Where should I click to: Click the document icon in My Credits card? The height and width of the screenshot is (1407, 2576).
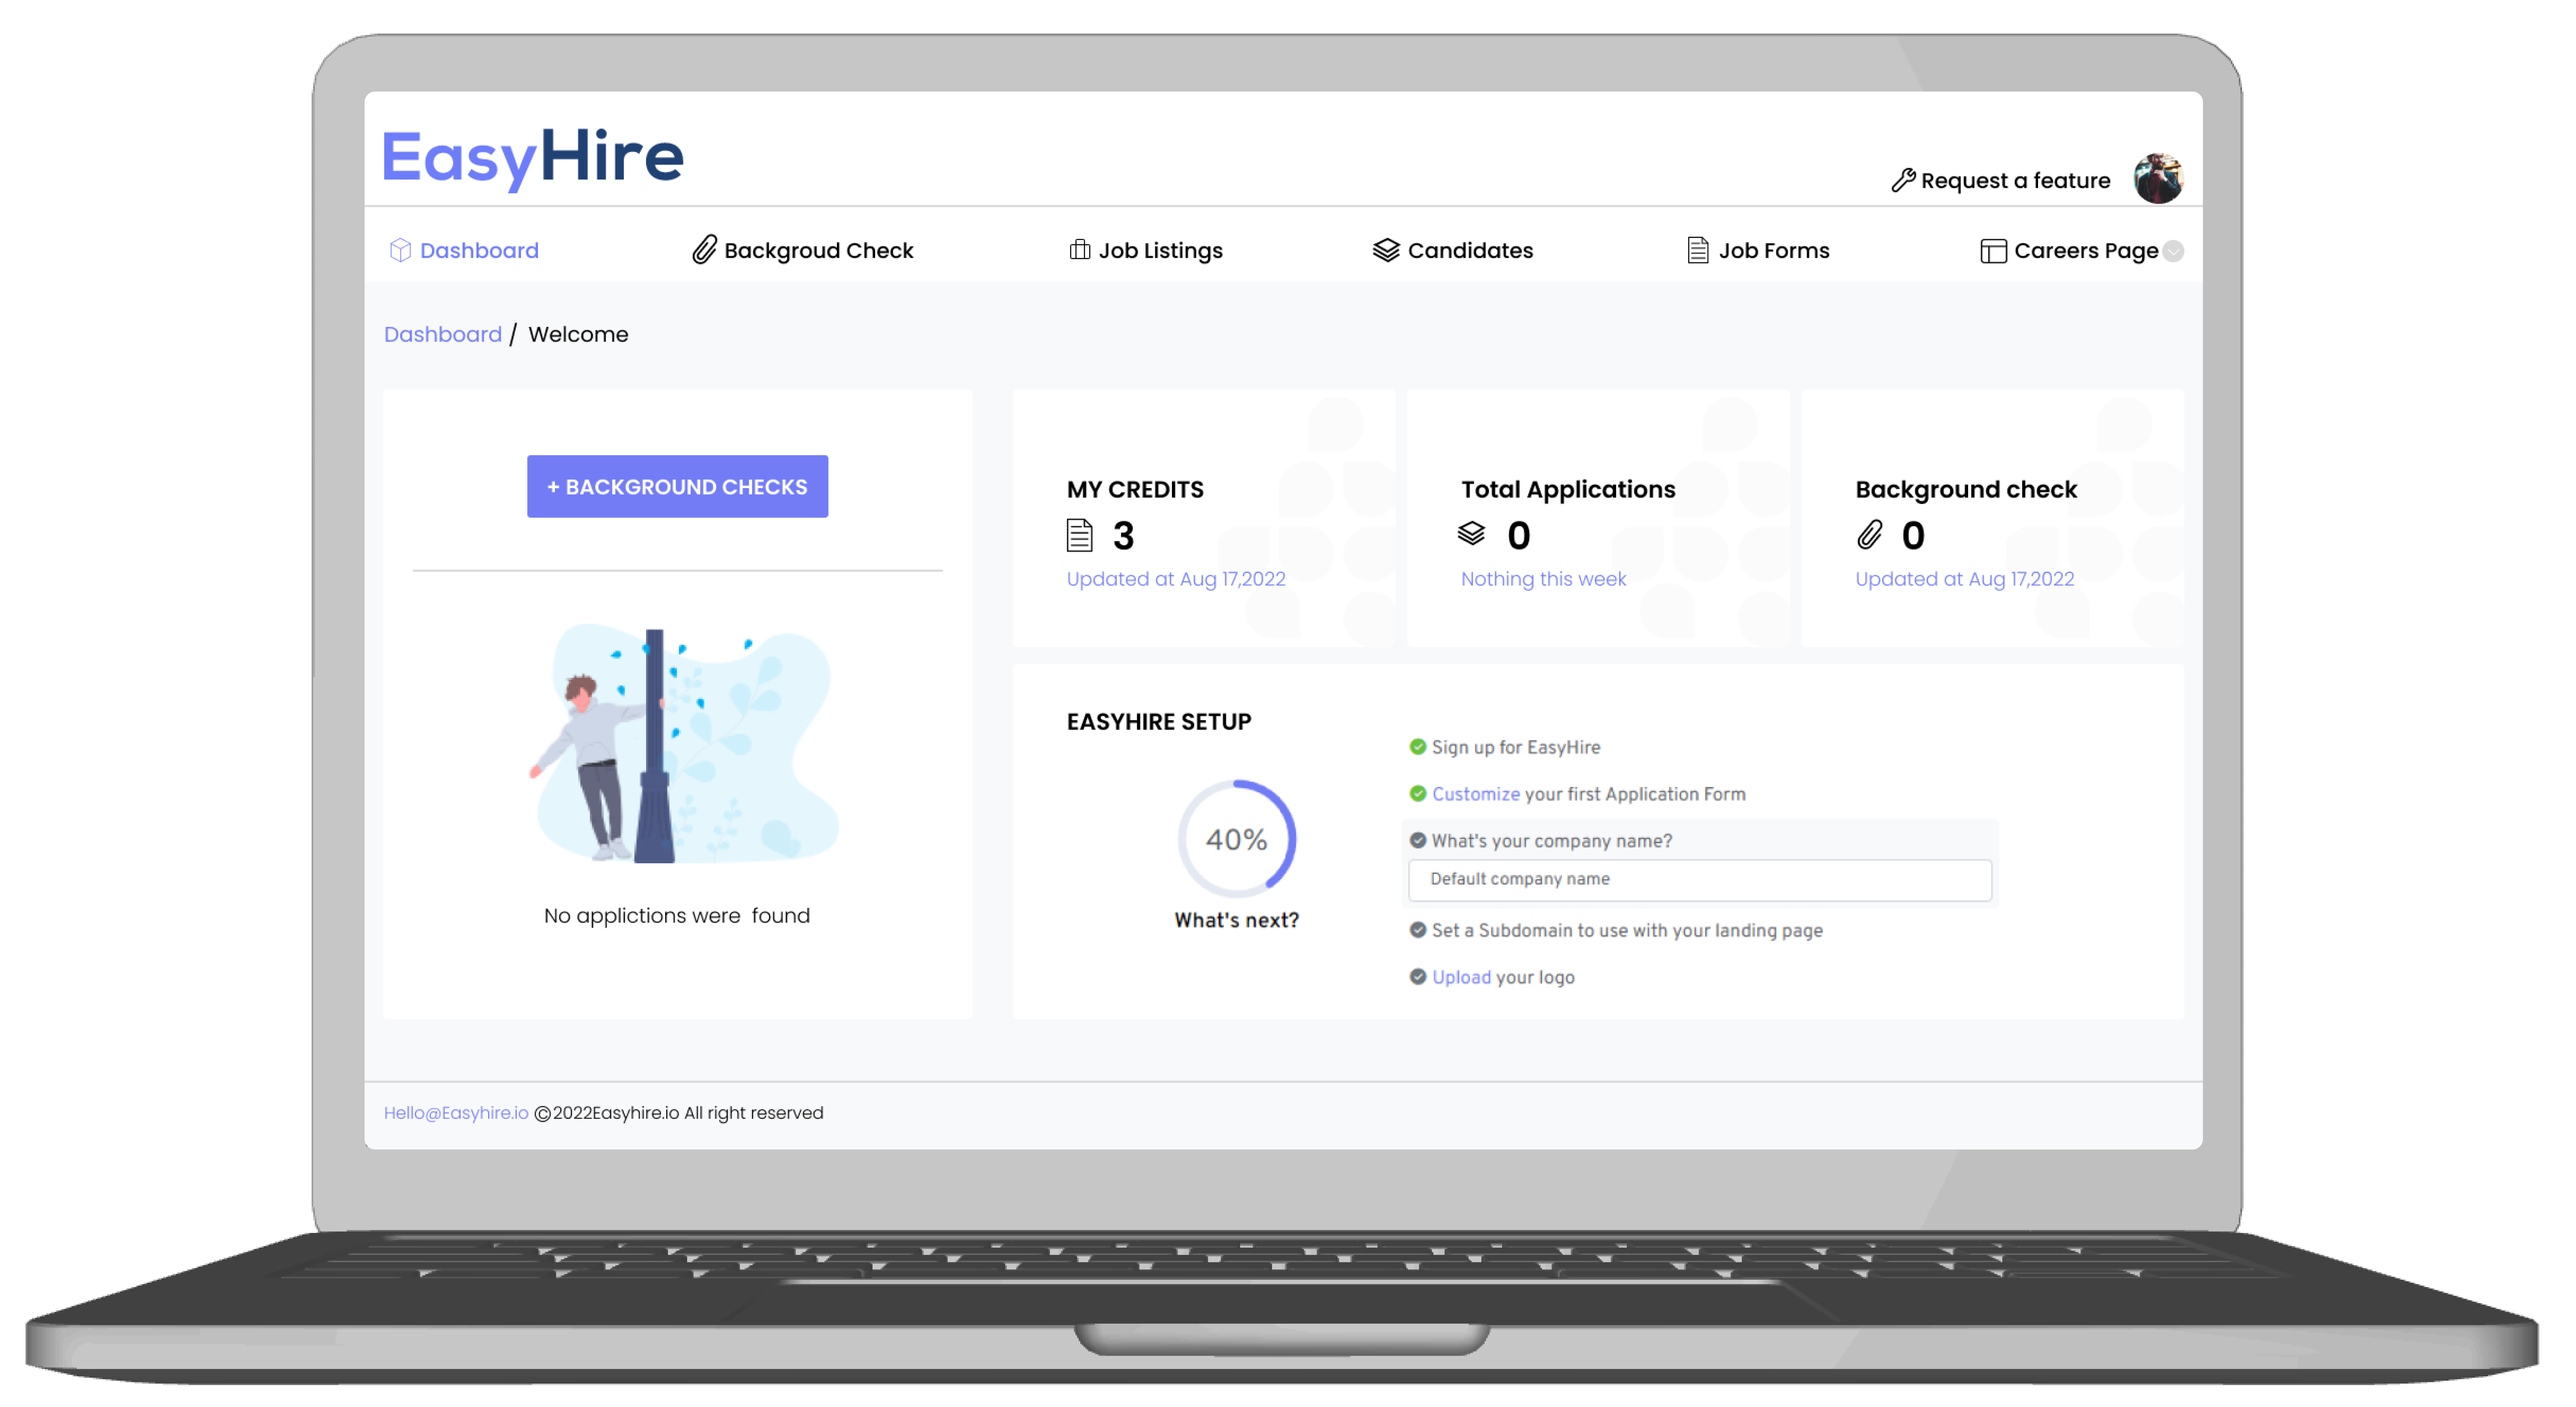(x=1079, y=535)
